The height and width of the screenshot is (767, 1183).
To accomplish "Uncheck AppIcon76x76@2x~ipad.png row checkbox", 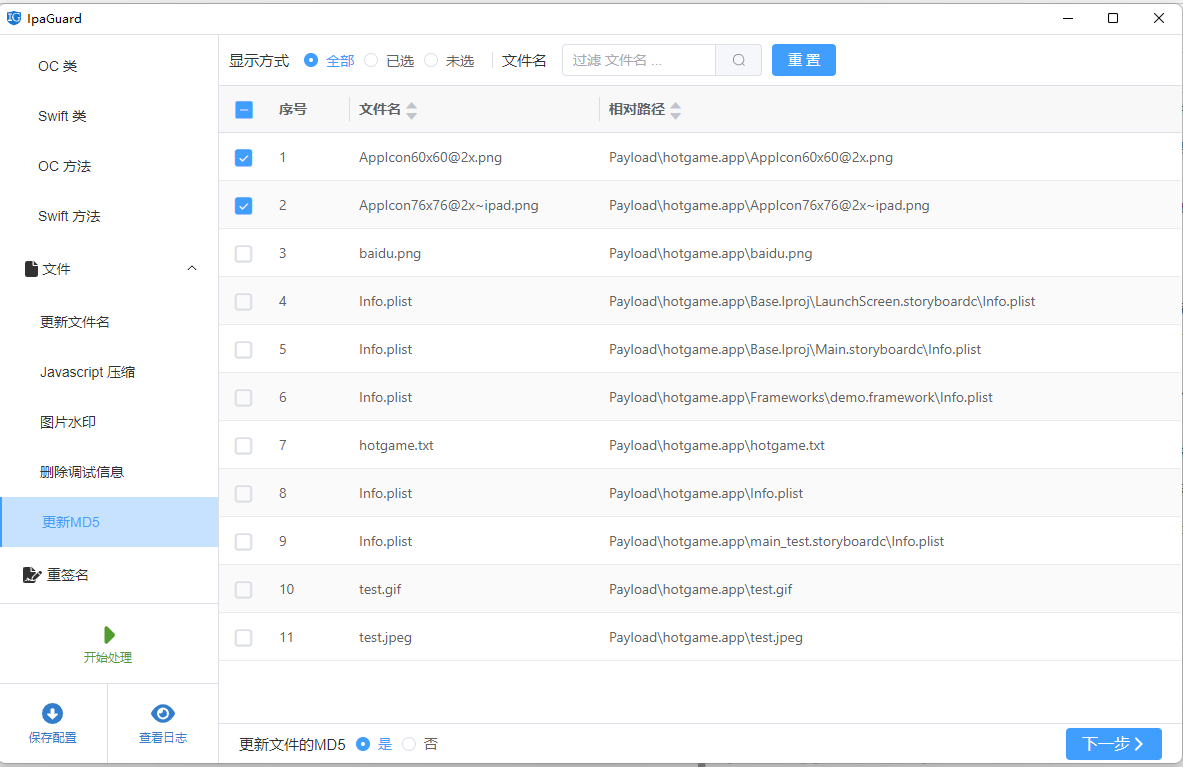I will [x=244, y=206].
